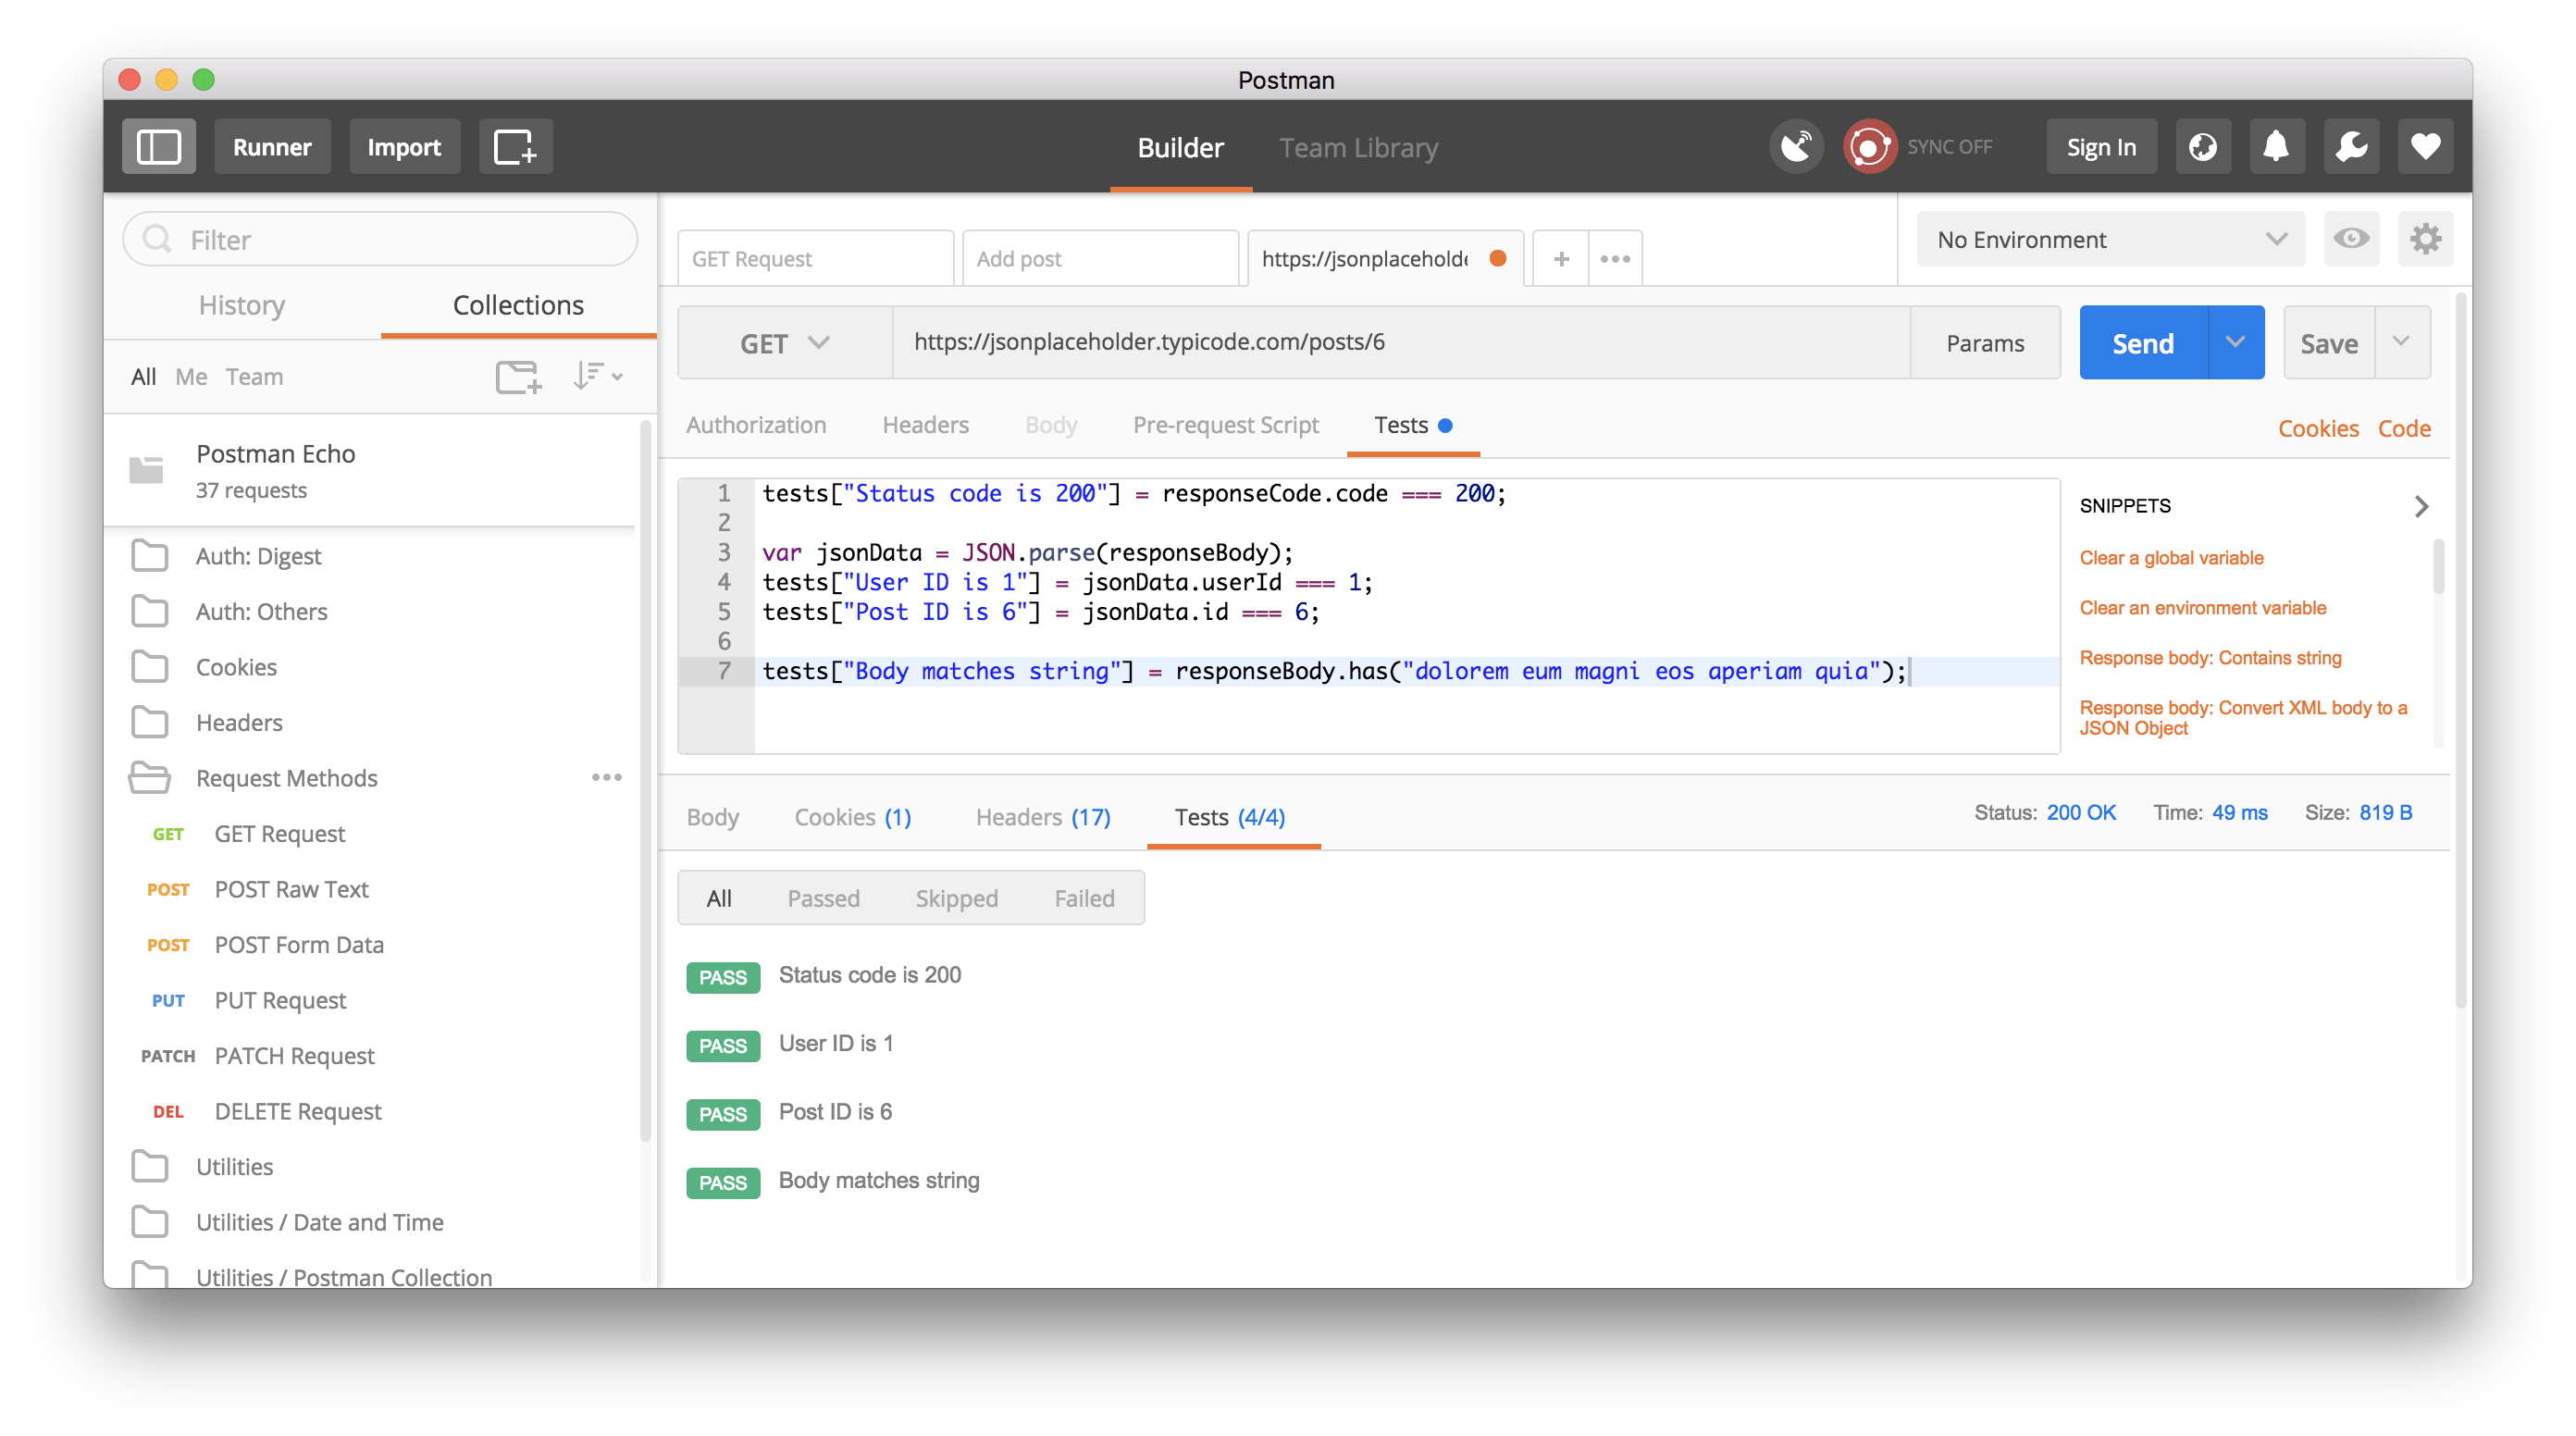
Task: Open the Interceptor satellite icon
Action: (1796, 147)
